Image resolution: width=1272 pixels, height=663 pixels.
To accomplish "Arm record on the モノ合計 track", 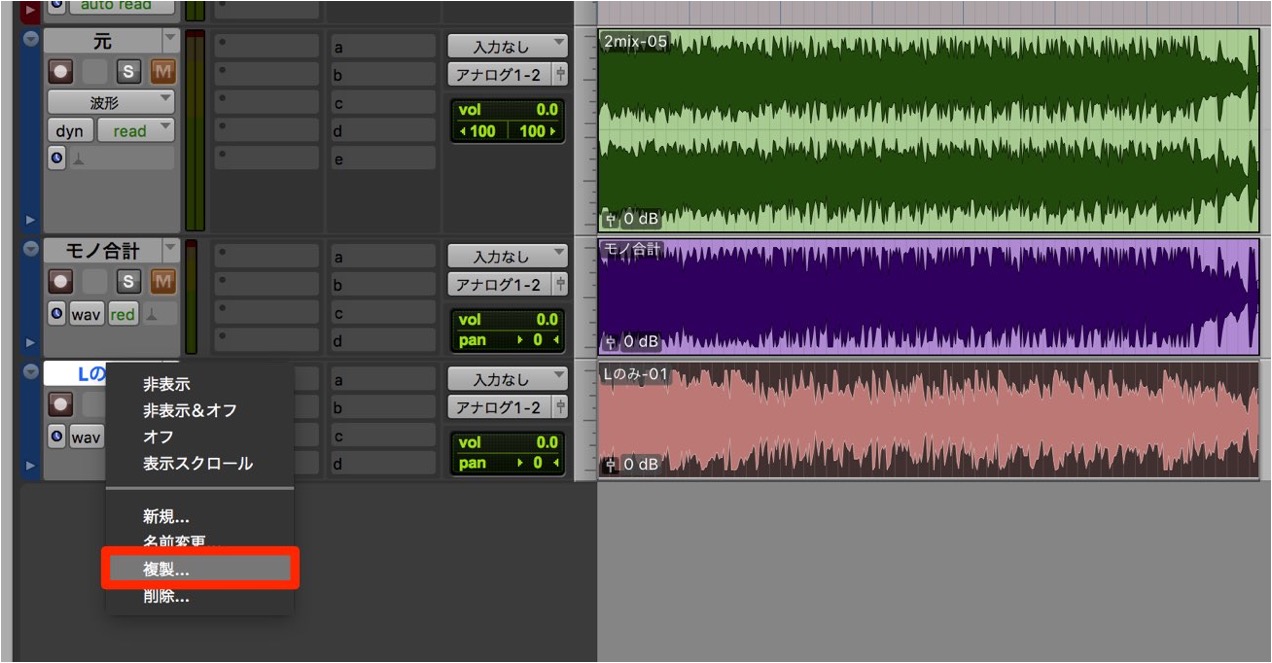I will 61,282.
